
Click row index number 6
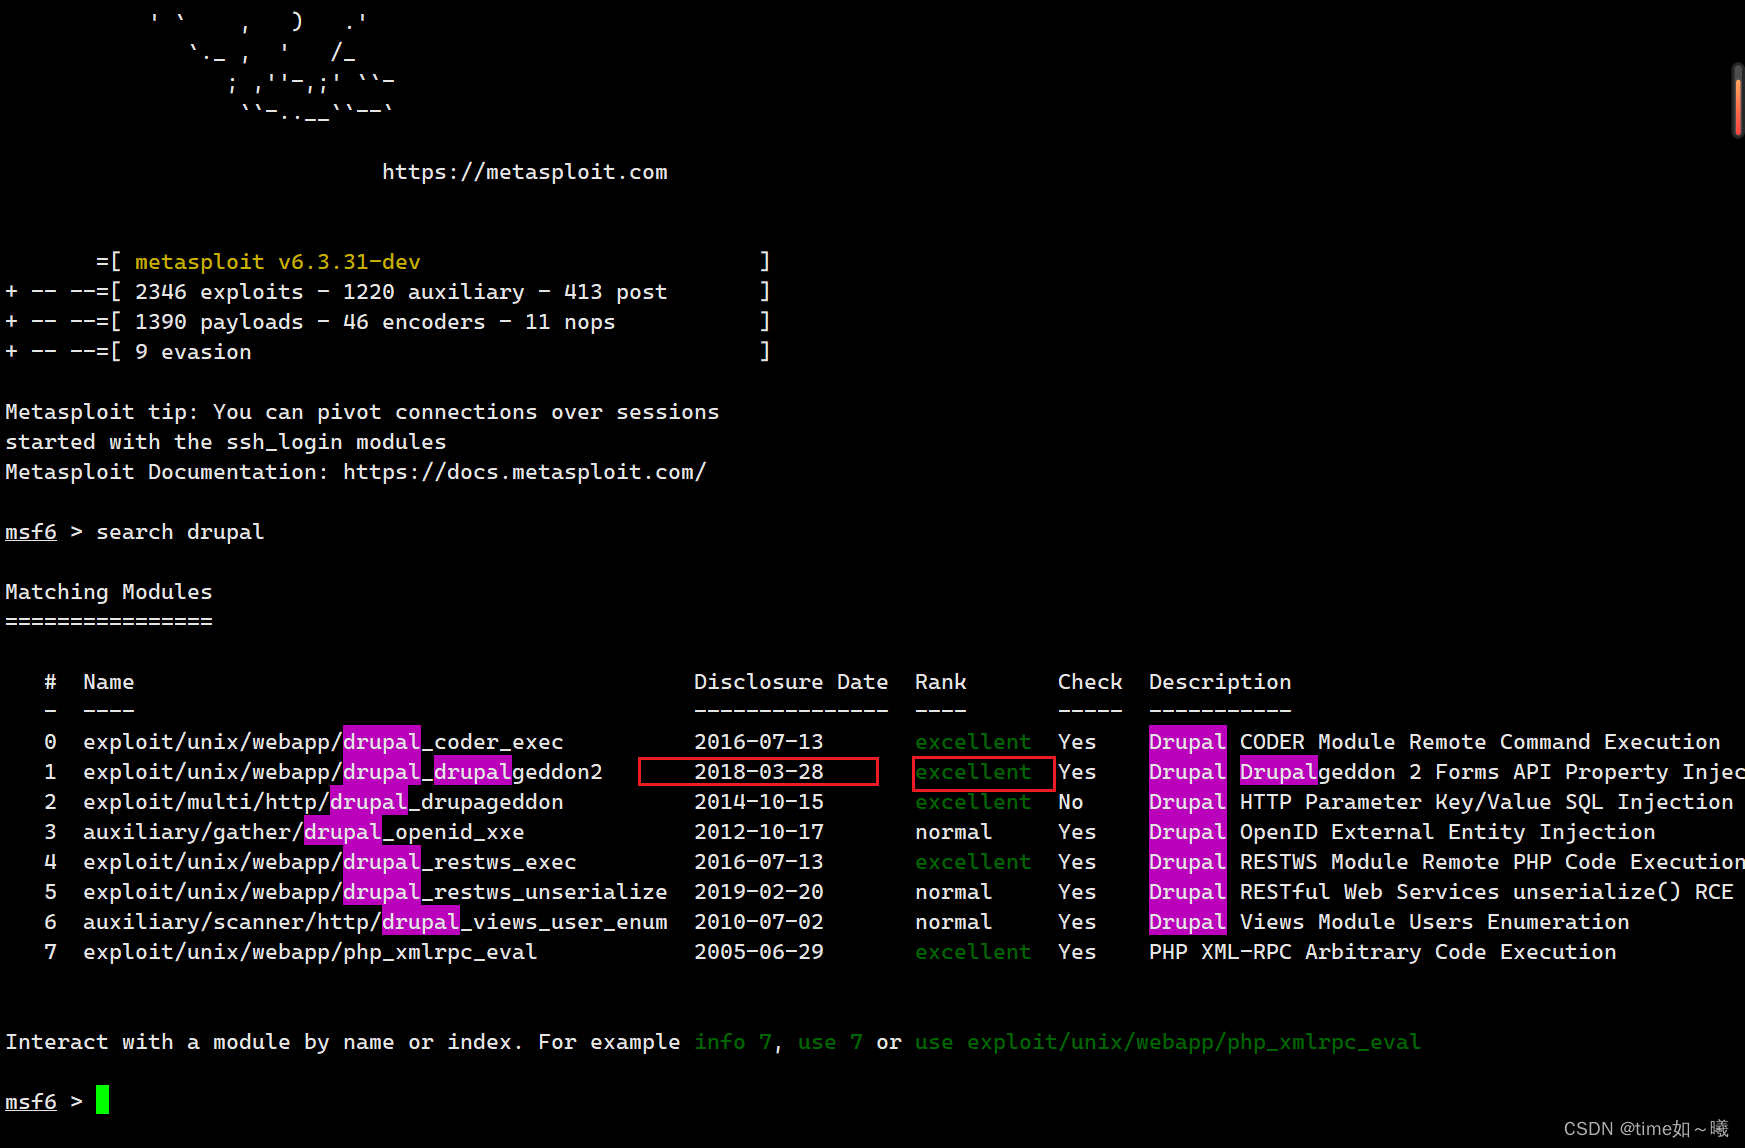point(50,922)
